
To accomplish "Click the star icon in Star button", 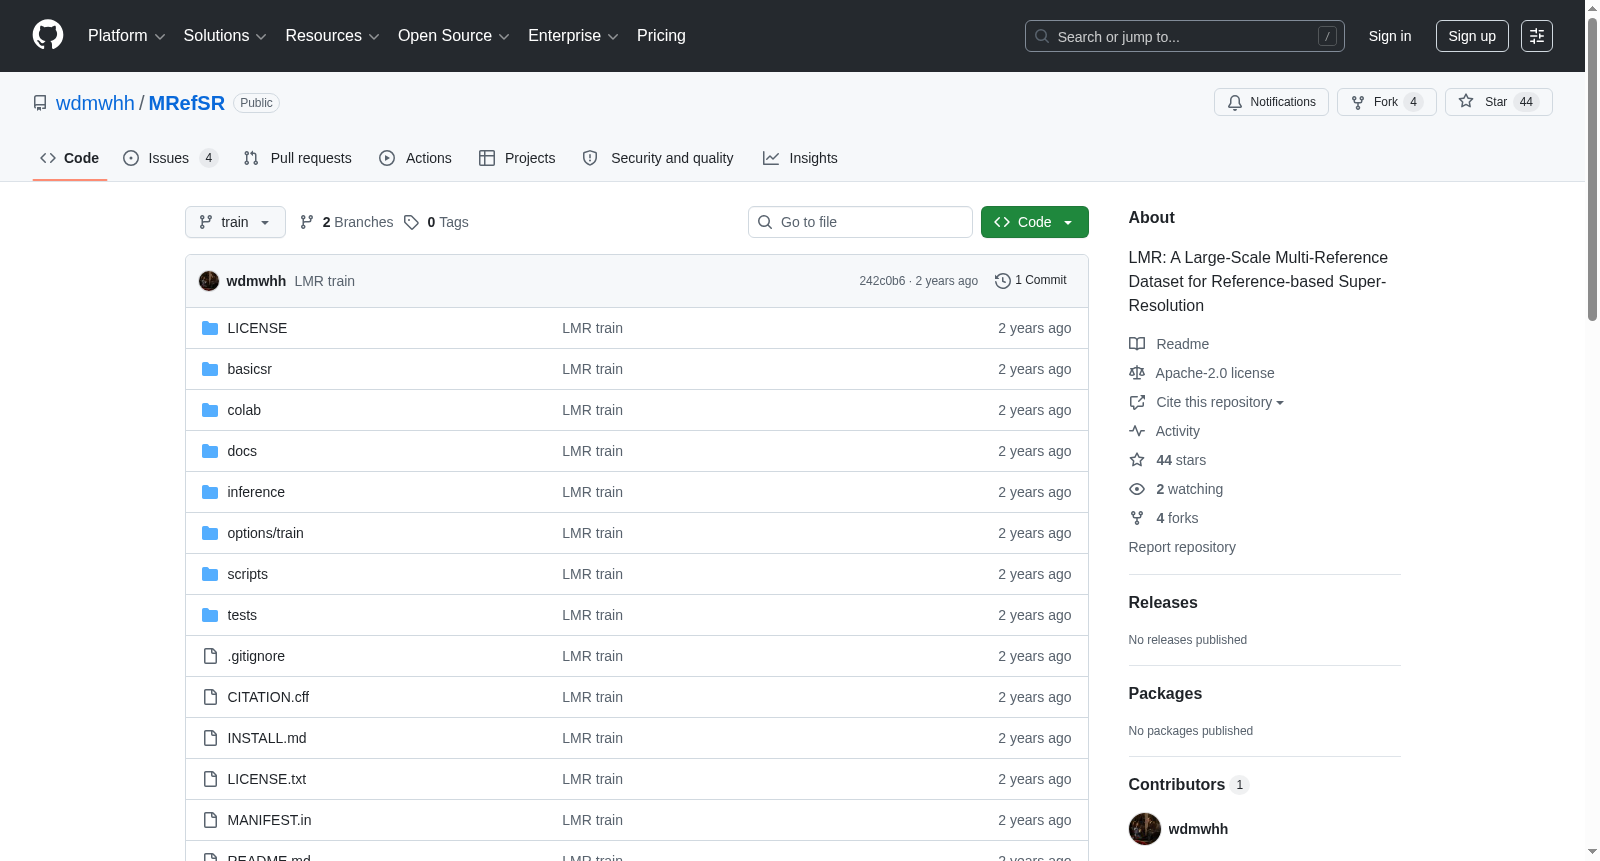I will click(1466, 101).
